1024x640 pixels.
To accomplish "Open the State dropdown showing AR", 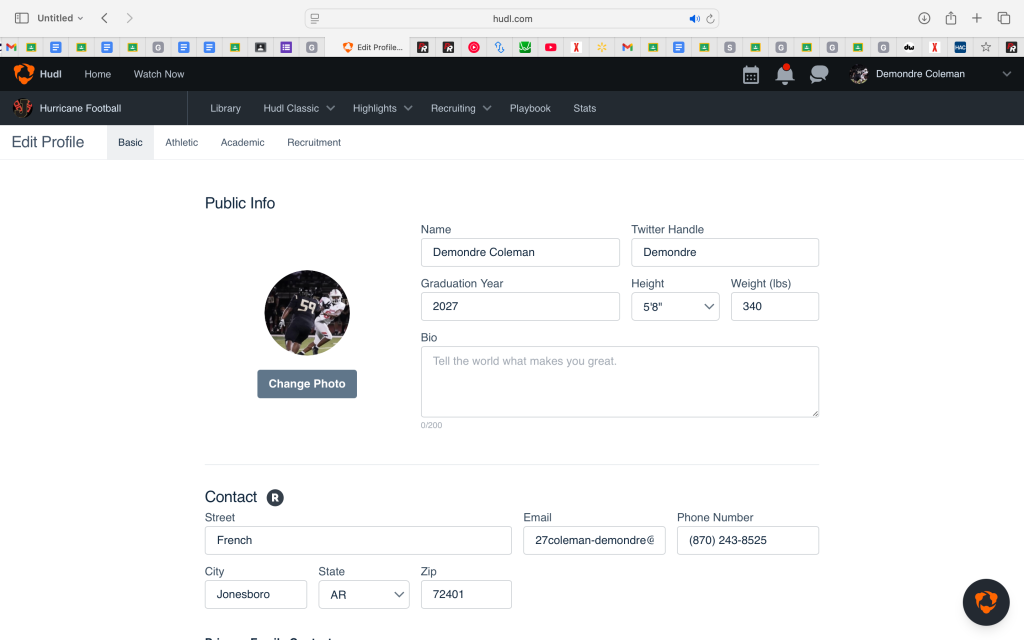I will pyautogui.click(x=363, y=594).
